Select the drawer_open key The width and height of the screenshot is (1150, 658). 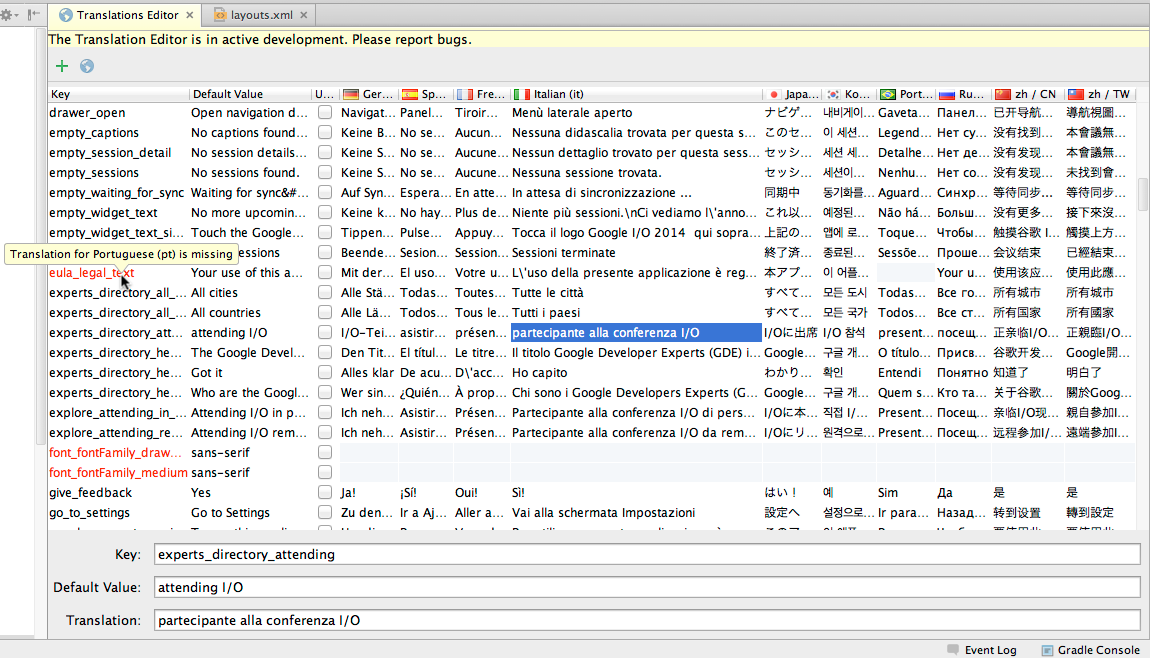coord(87,112)
